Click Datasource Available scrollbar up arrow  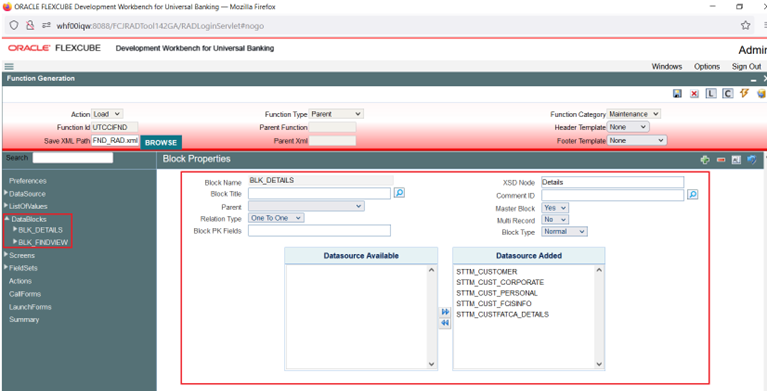pos(431,270)
